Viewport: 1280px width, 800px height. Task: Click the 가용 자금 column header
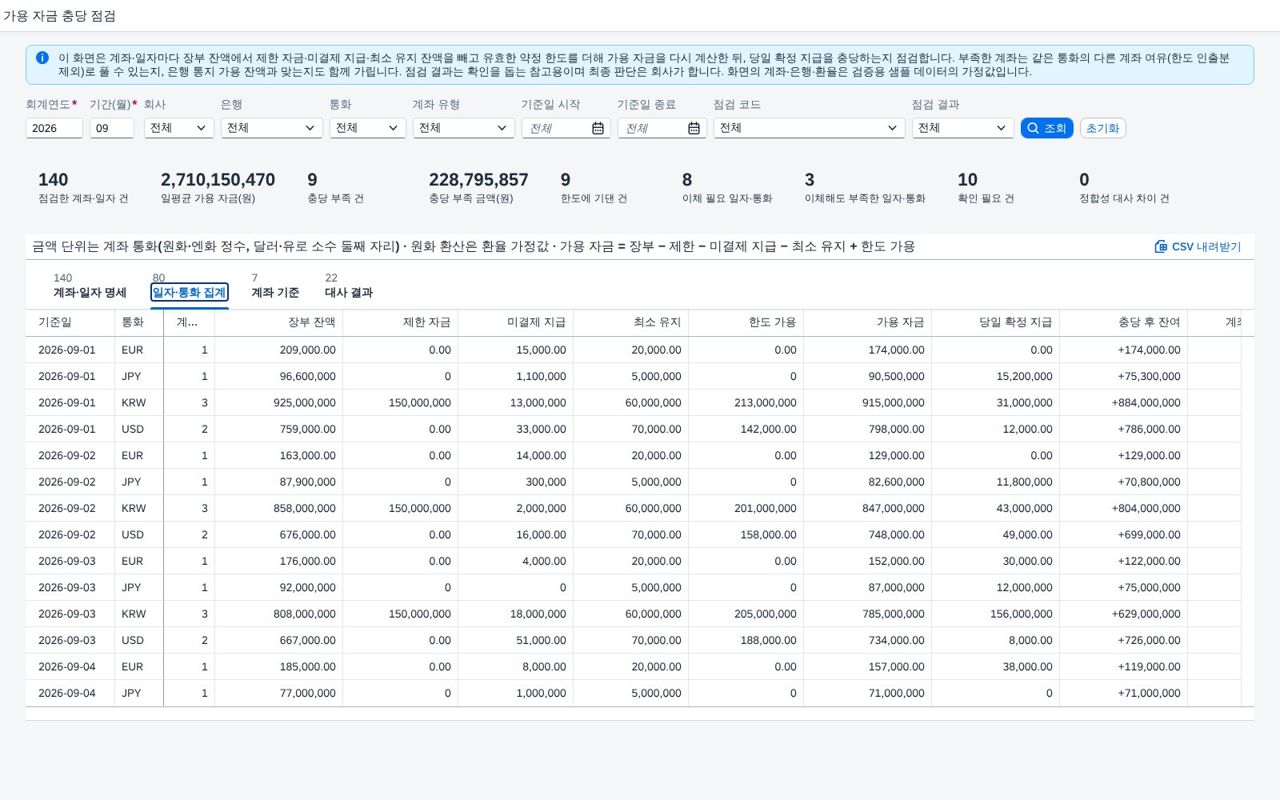pyautogui.click(x=868, y=323)
